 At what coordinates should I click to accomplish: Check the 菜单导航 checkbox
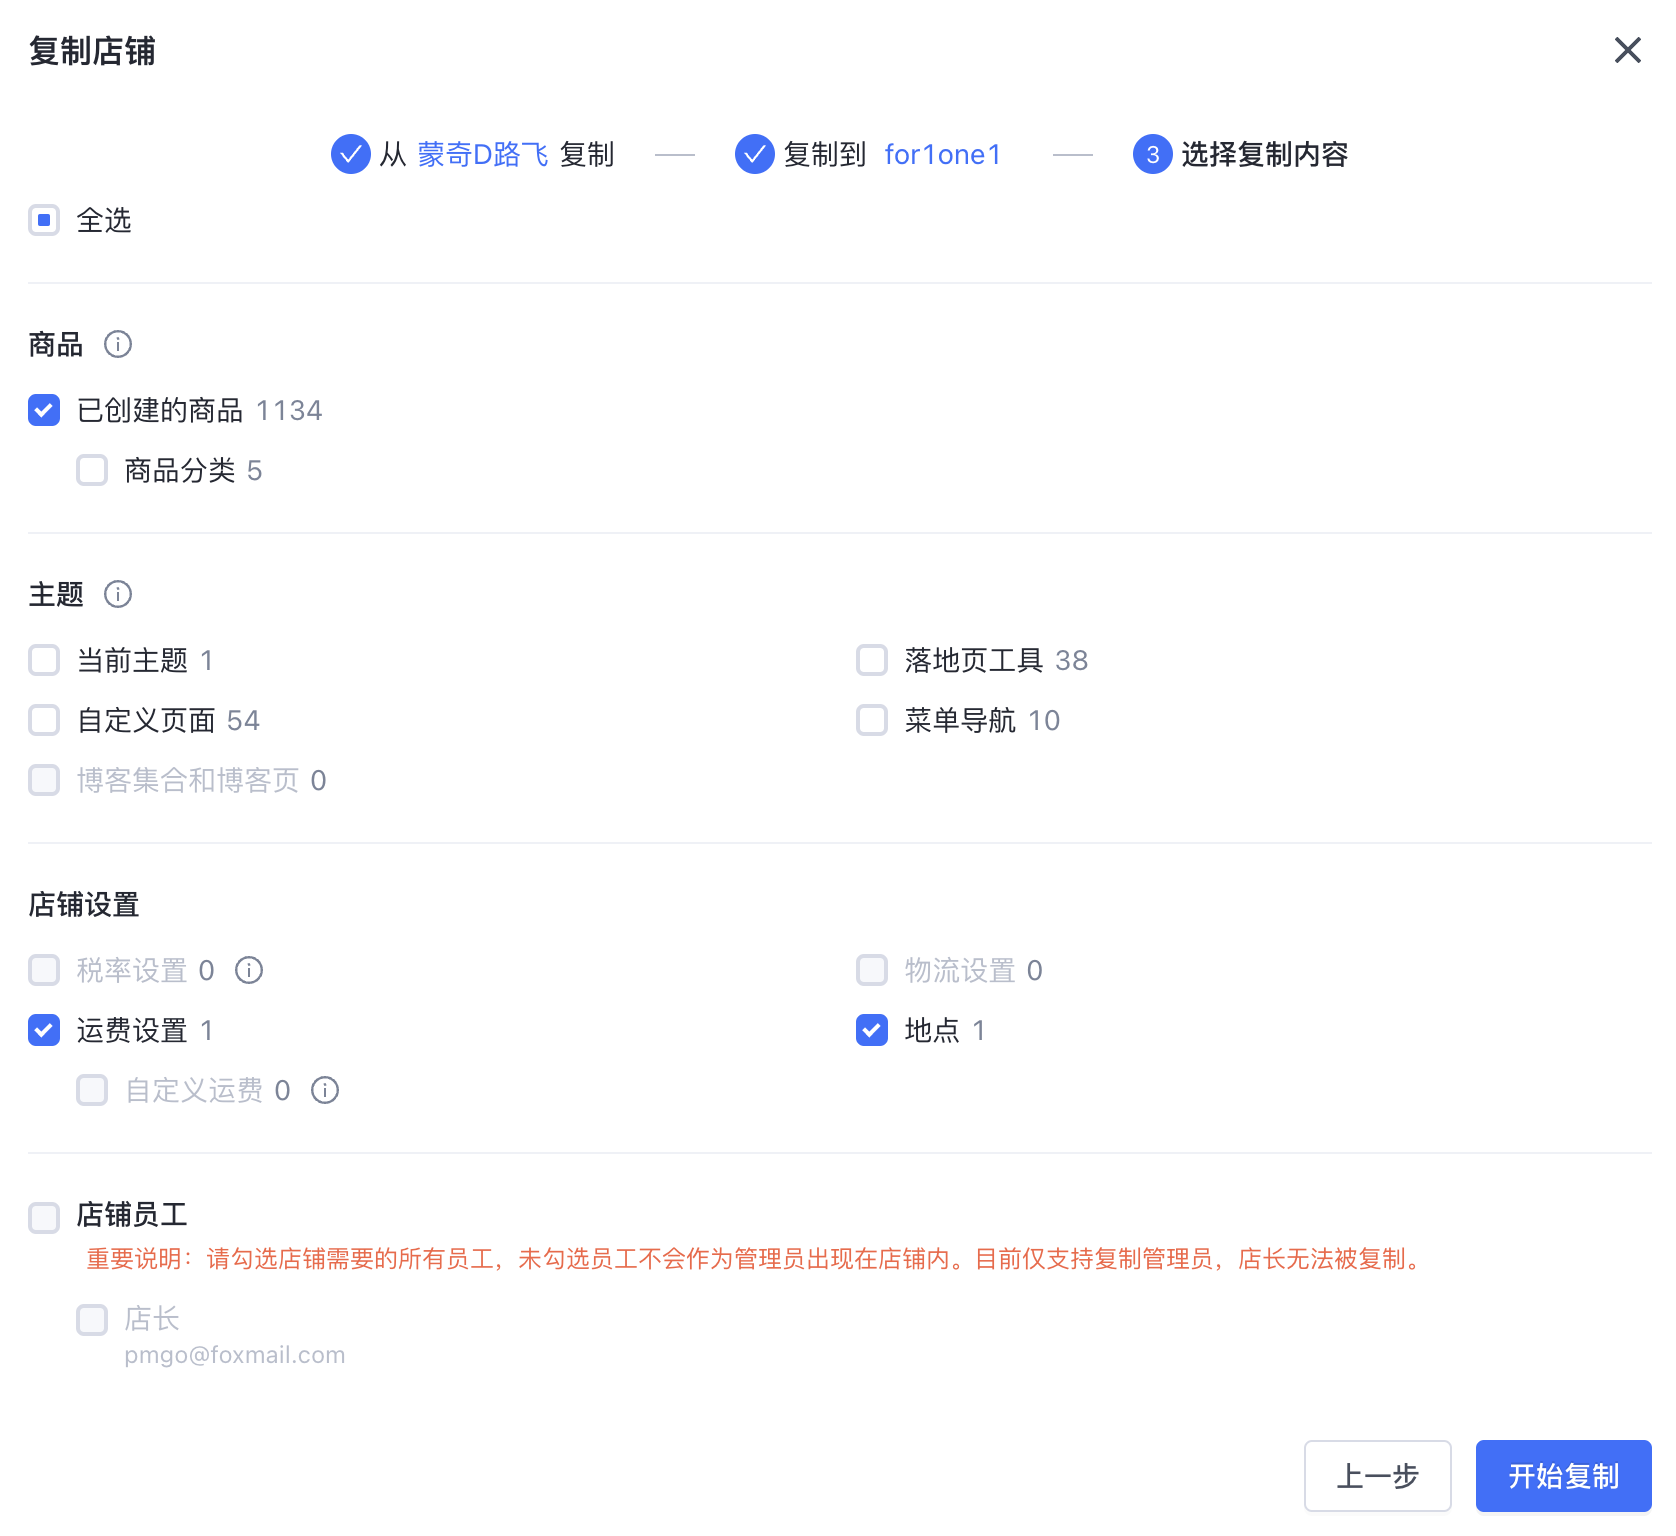pos(872,720)
